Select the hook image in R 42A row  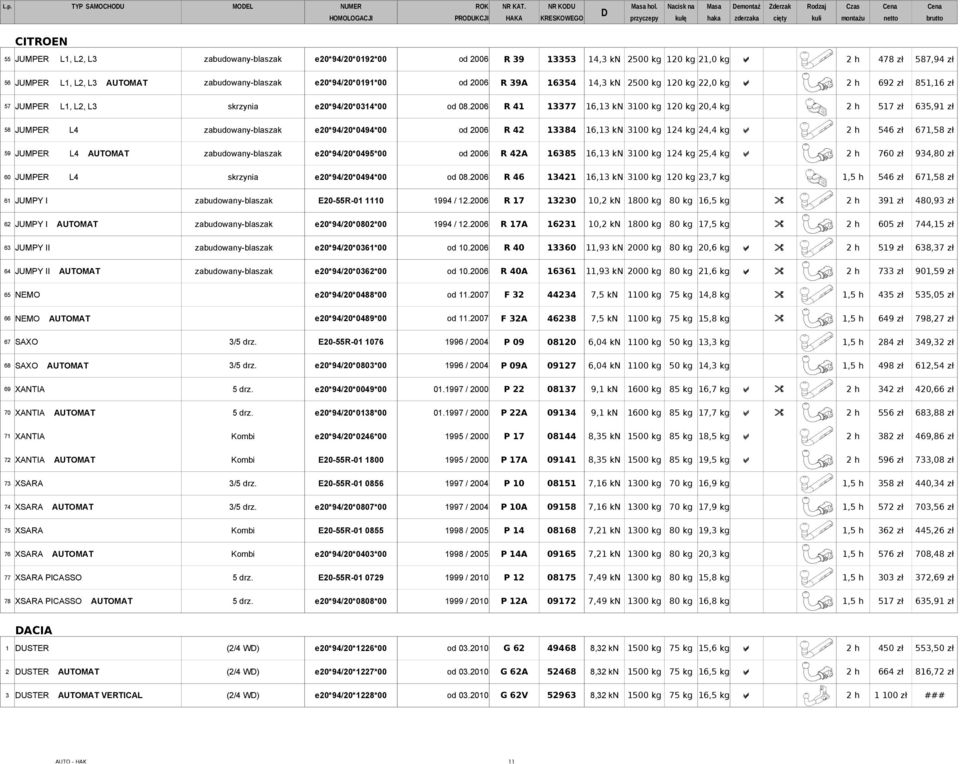tap(816, 154)
